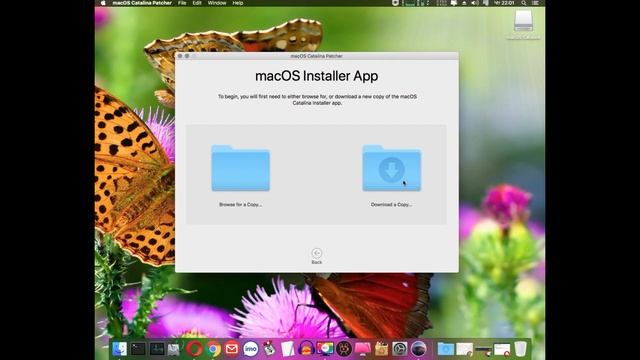Screen dimensions: 640x360
Task: Open Notification Center in the menu bar
Action: click(x=536, y=3)
